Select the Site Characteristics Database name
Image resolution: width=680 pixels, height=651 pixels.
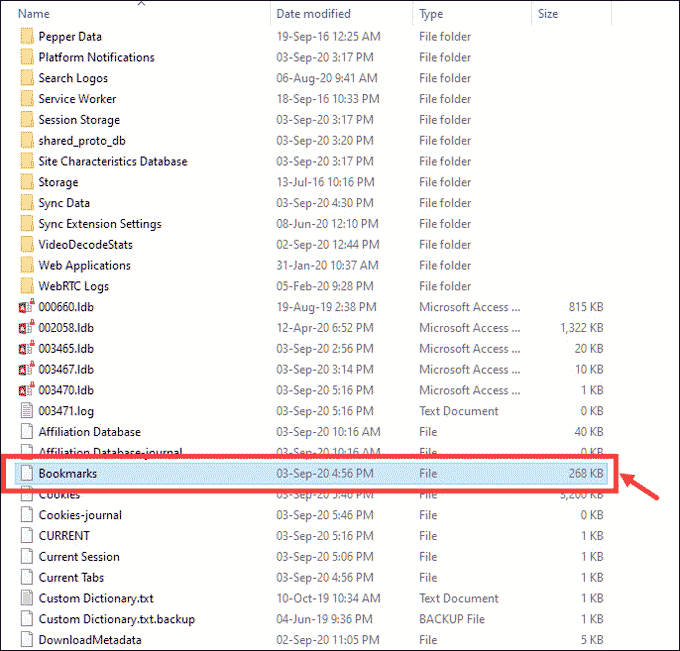113,161
